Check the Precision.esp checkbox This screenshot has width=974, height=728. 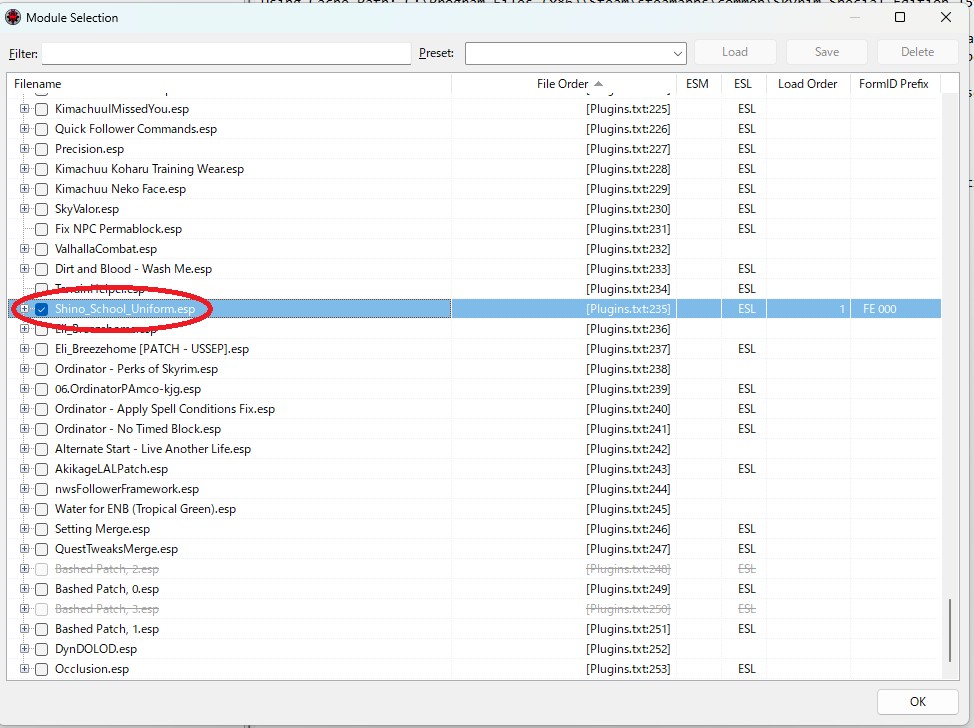coord(41,149)
